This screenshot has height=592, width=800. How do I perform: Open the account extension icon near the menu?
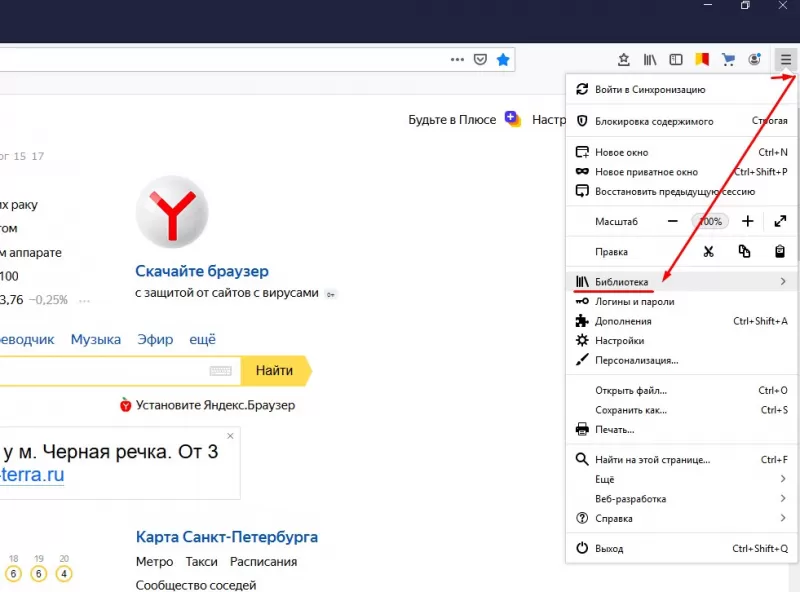tap(756, 59)
